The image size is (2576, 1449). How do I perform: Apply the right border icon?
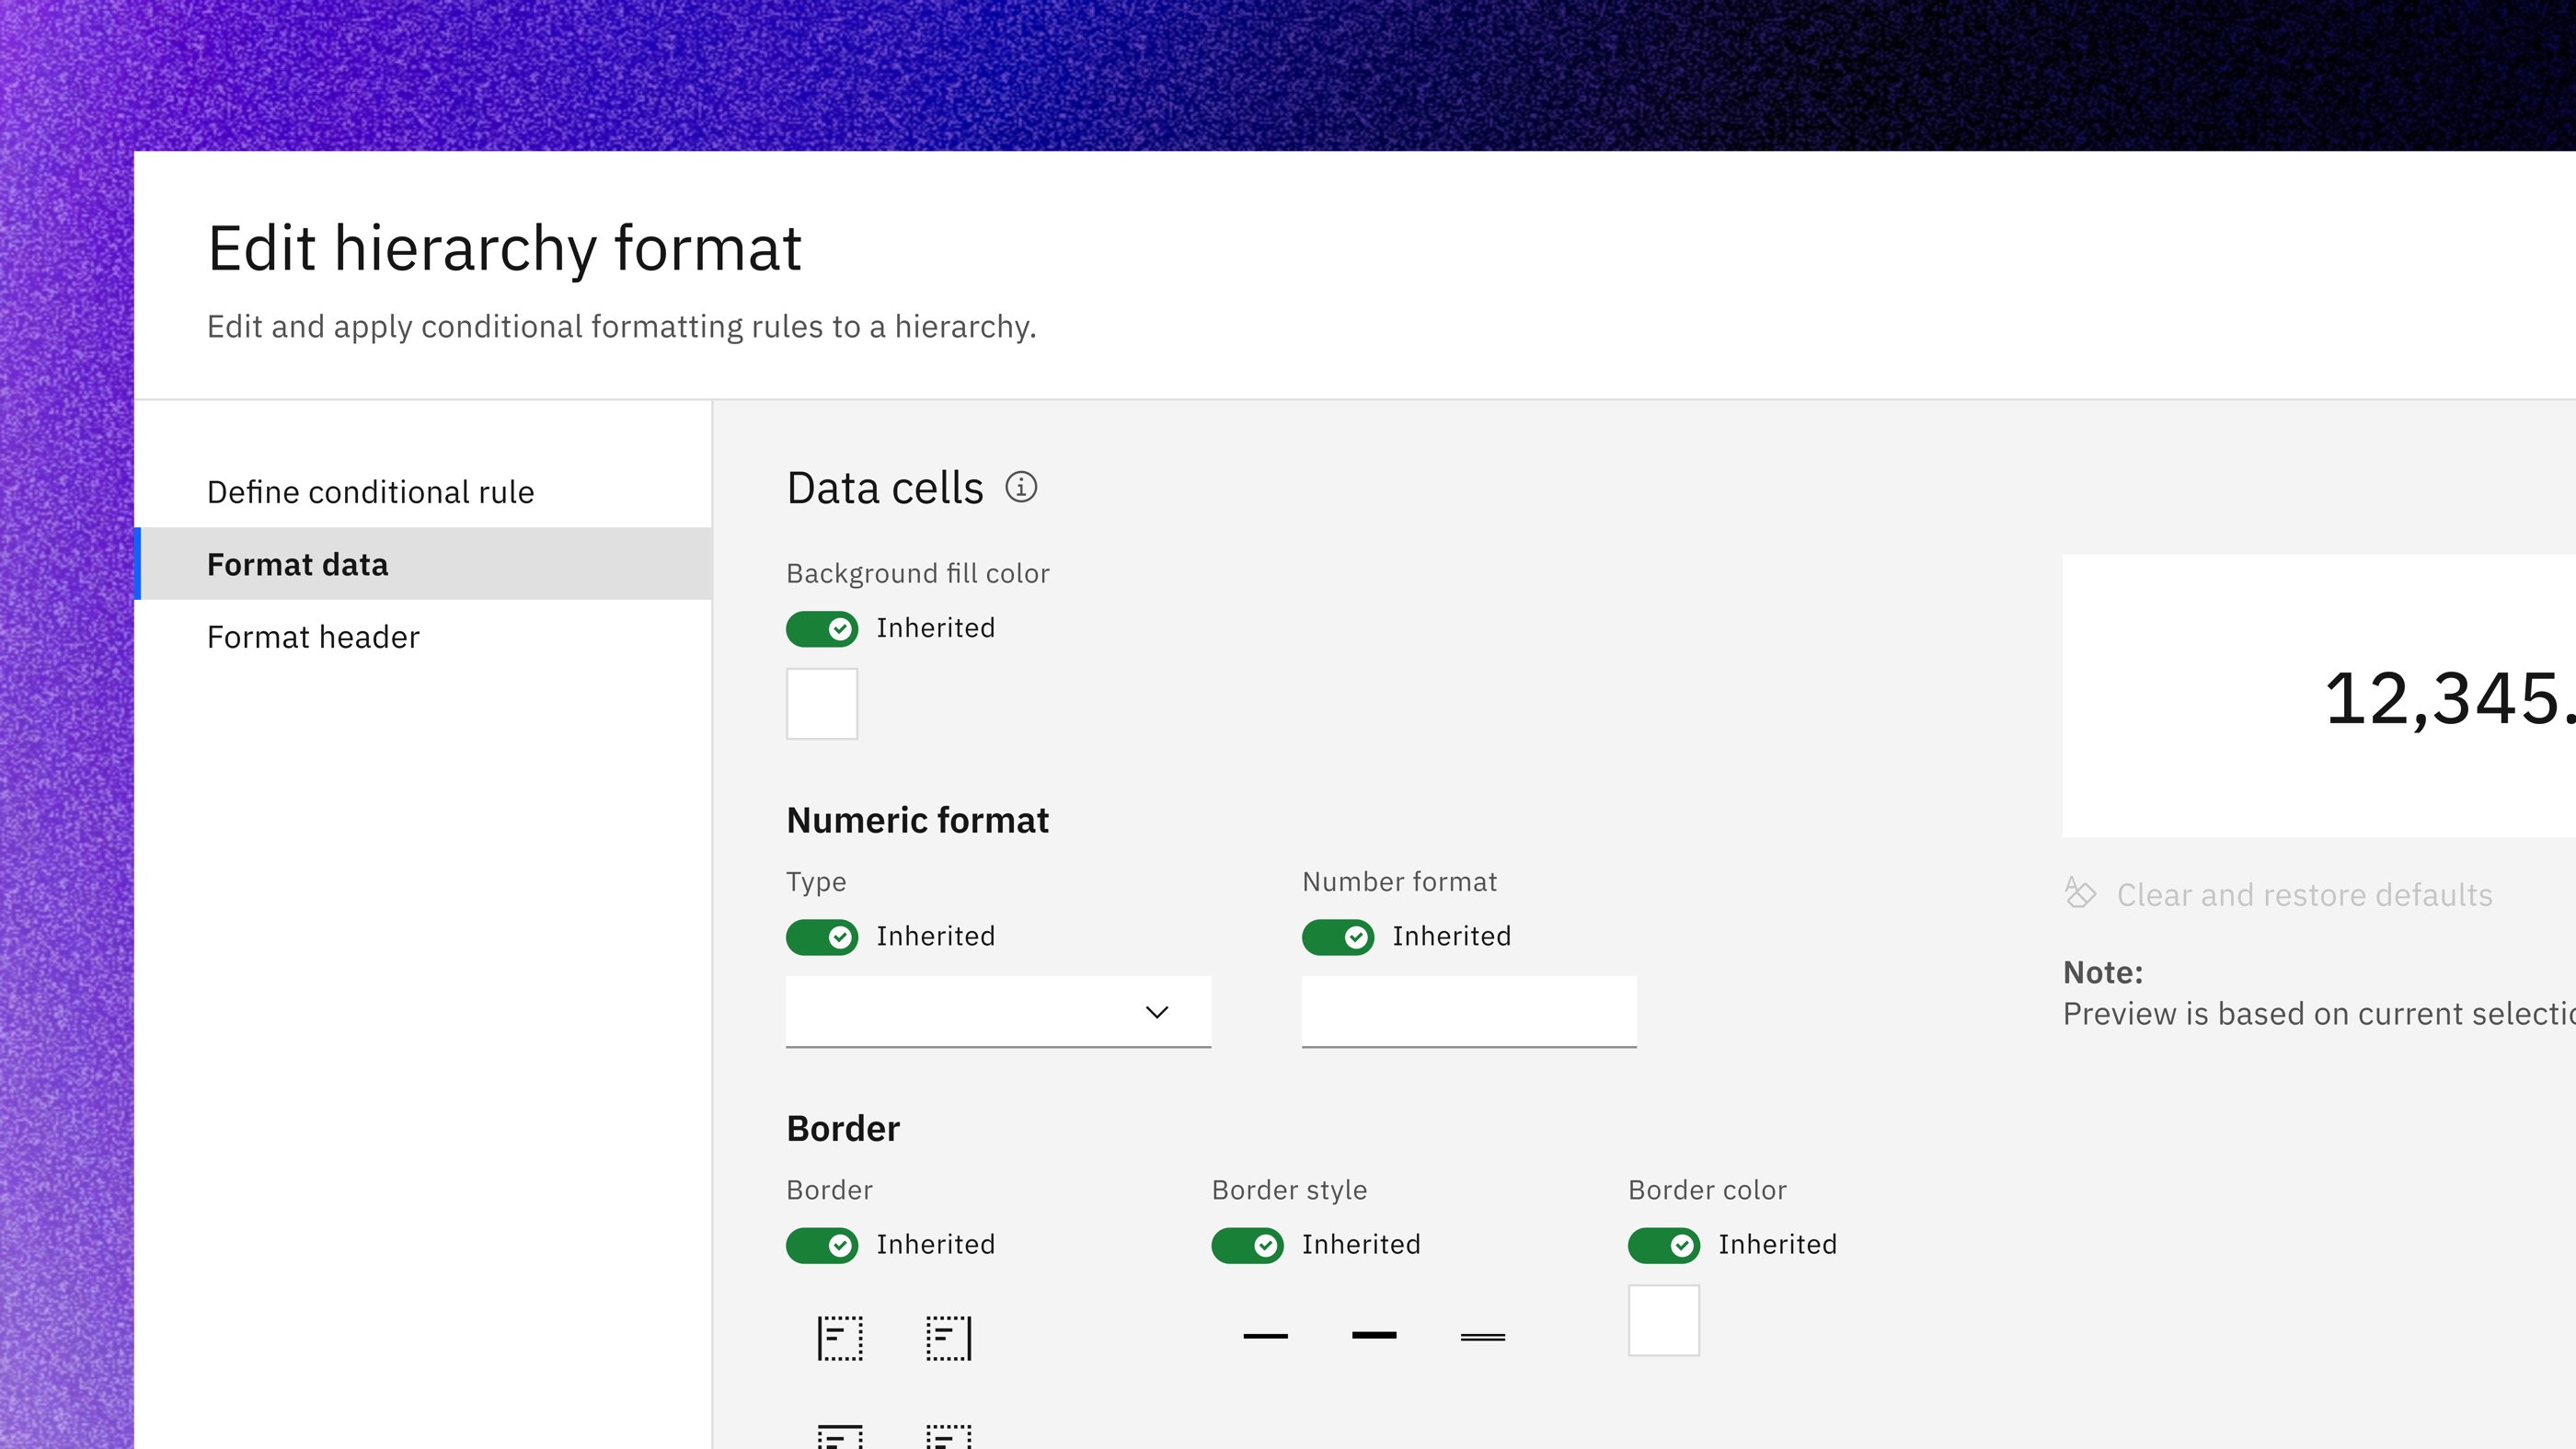click(949, 1337)
